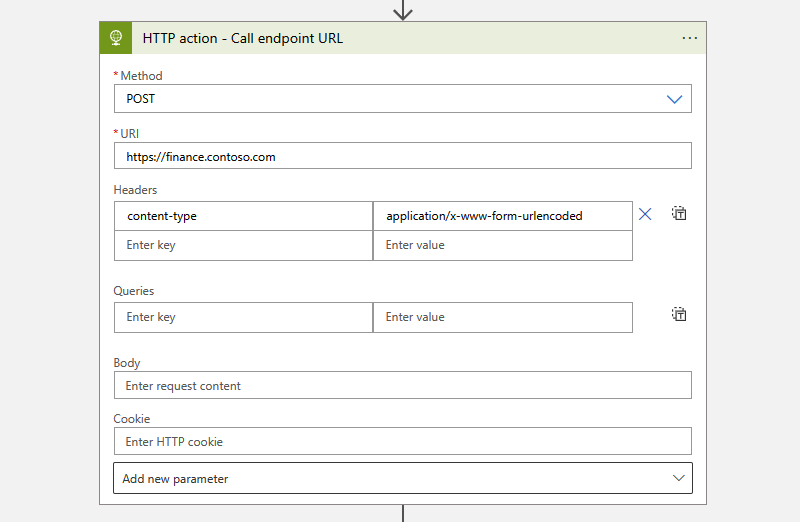Expand the Method dropdown chevron

click(x=674, y=99)
